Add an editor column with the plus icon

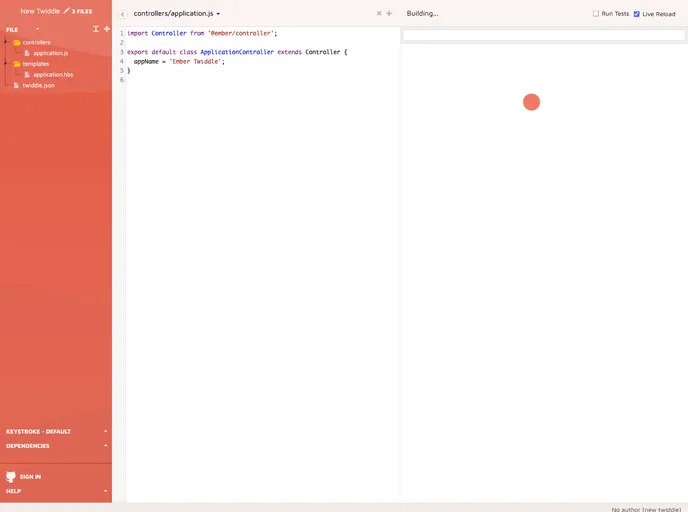point(389,14)
